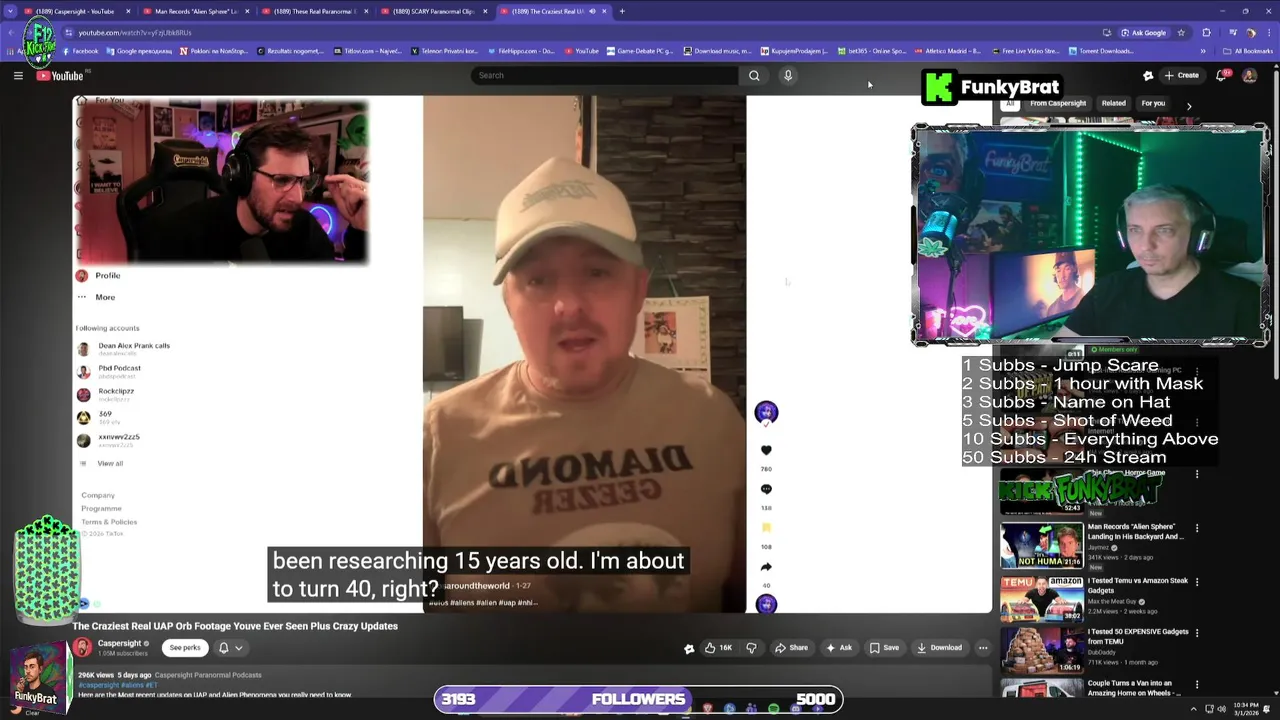Viewport: 1280px width, 720px height.
Task: Show more filter chips with arrow
Action: [1189, 105]
